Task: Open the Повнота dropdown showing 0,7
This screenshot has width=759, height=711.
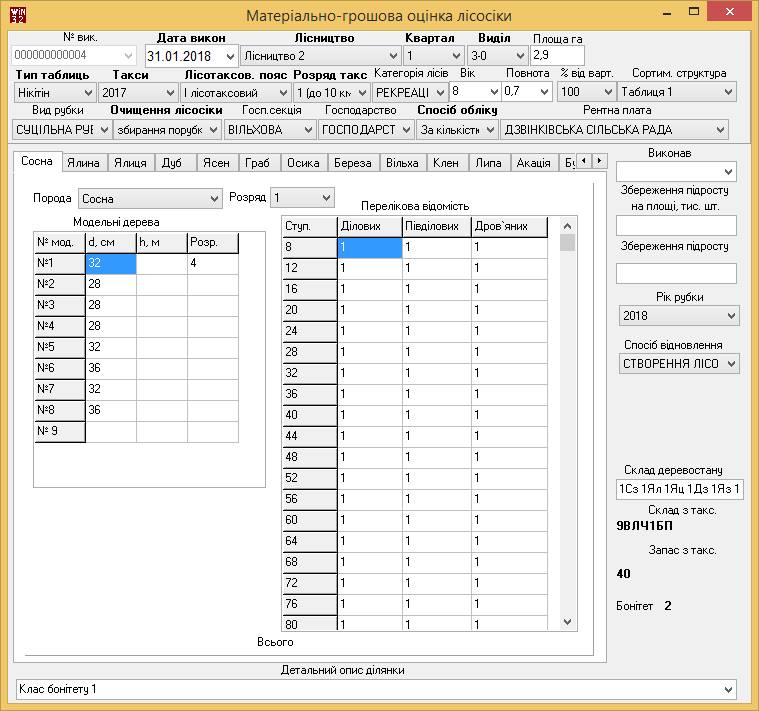Action: click(545, 91)
